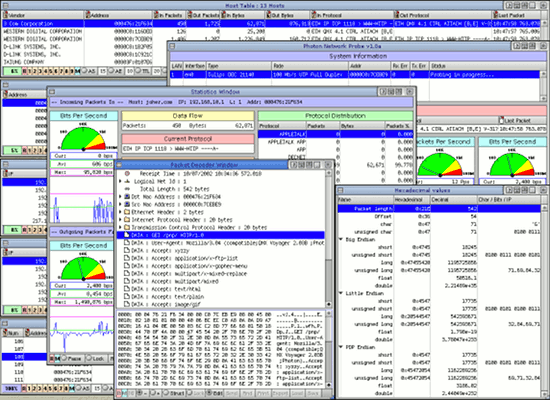Click document icon of DATA User-Agent row
The image size is (550, 400).
tap(127, 243)
